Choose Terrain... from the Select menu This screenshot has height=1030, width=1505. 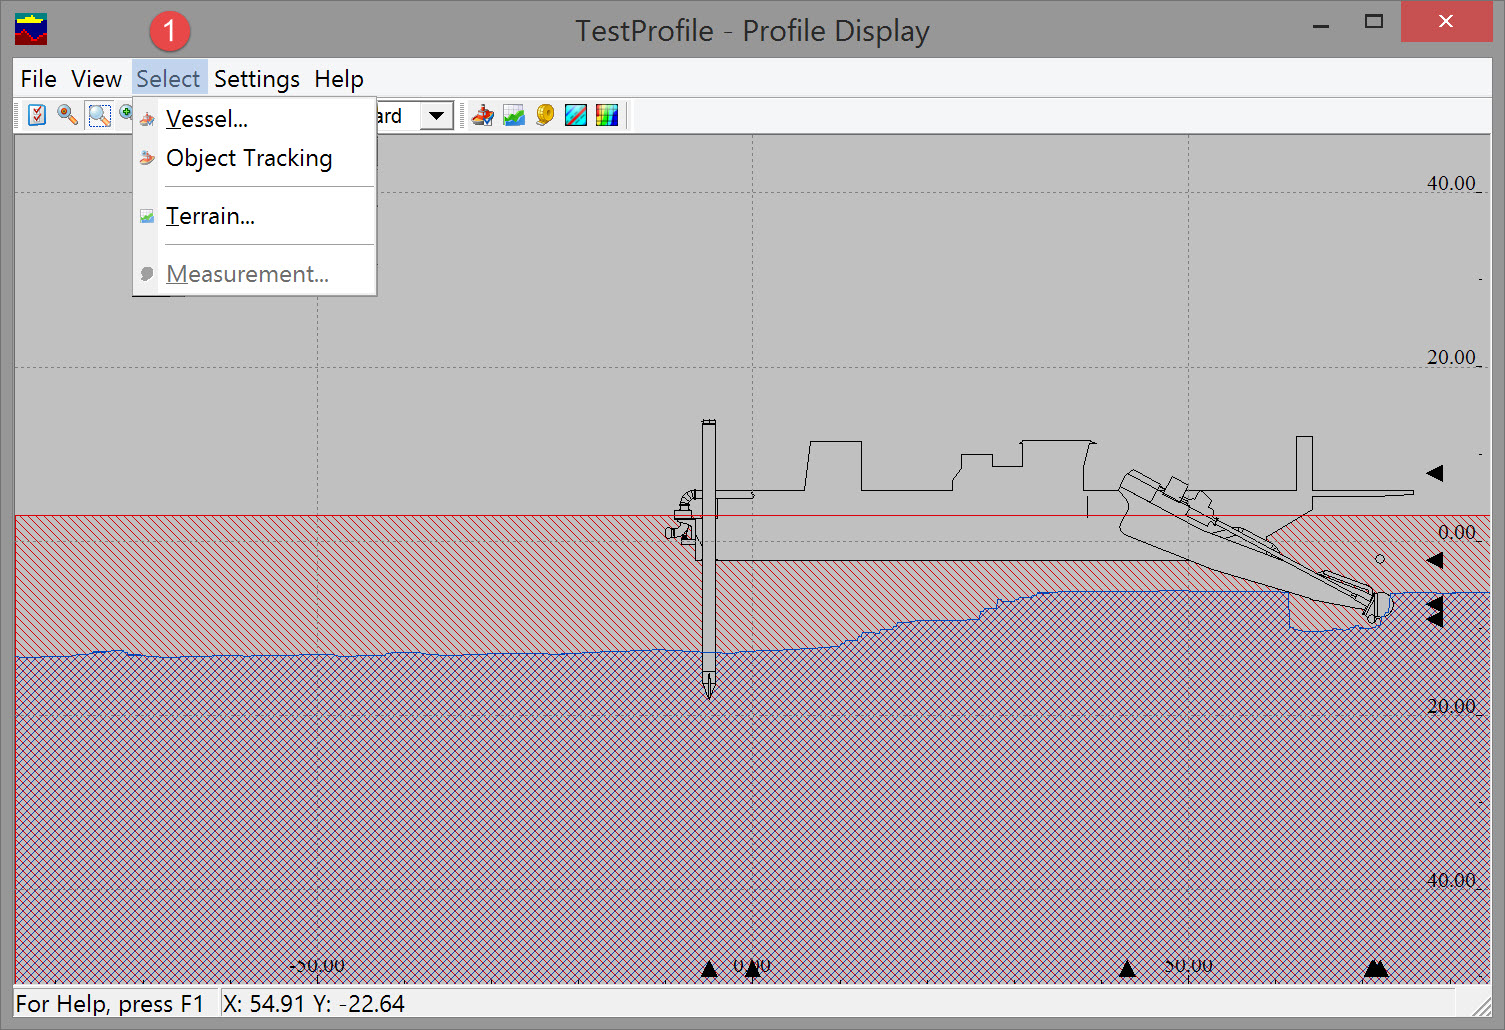(x=210, y=216)
